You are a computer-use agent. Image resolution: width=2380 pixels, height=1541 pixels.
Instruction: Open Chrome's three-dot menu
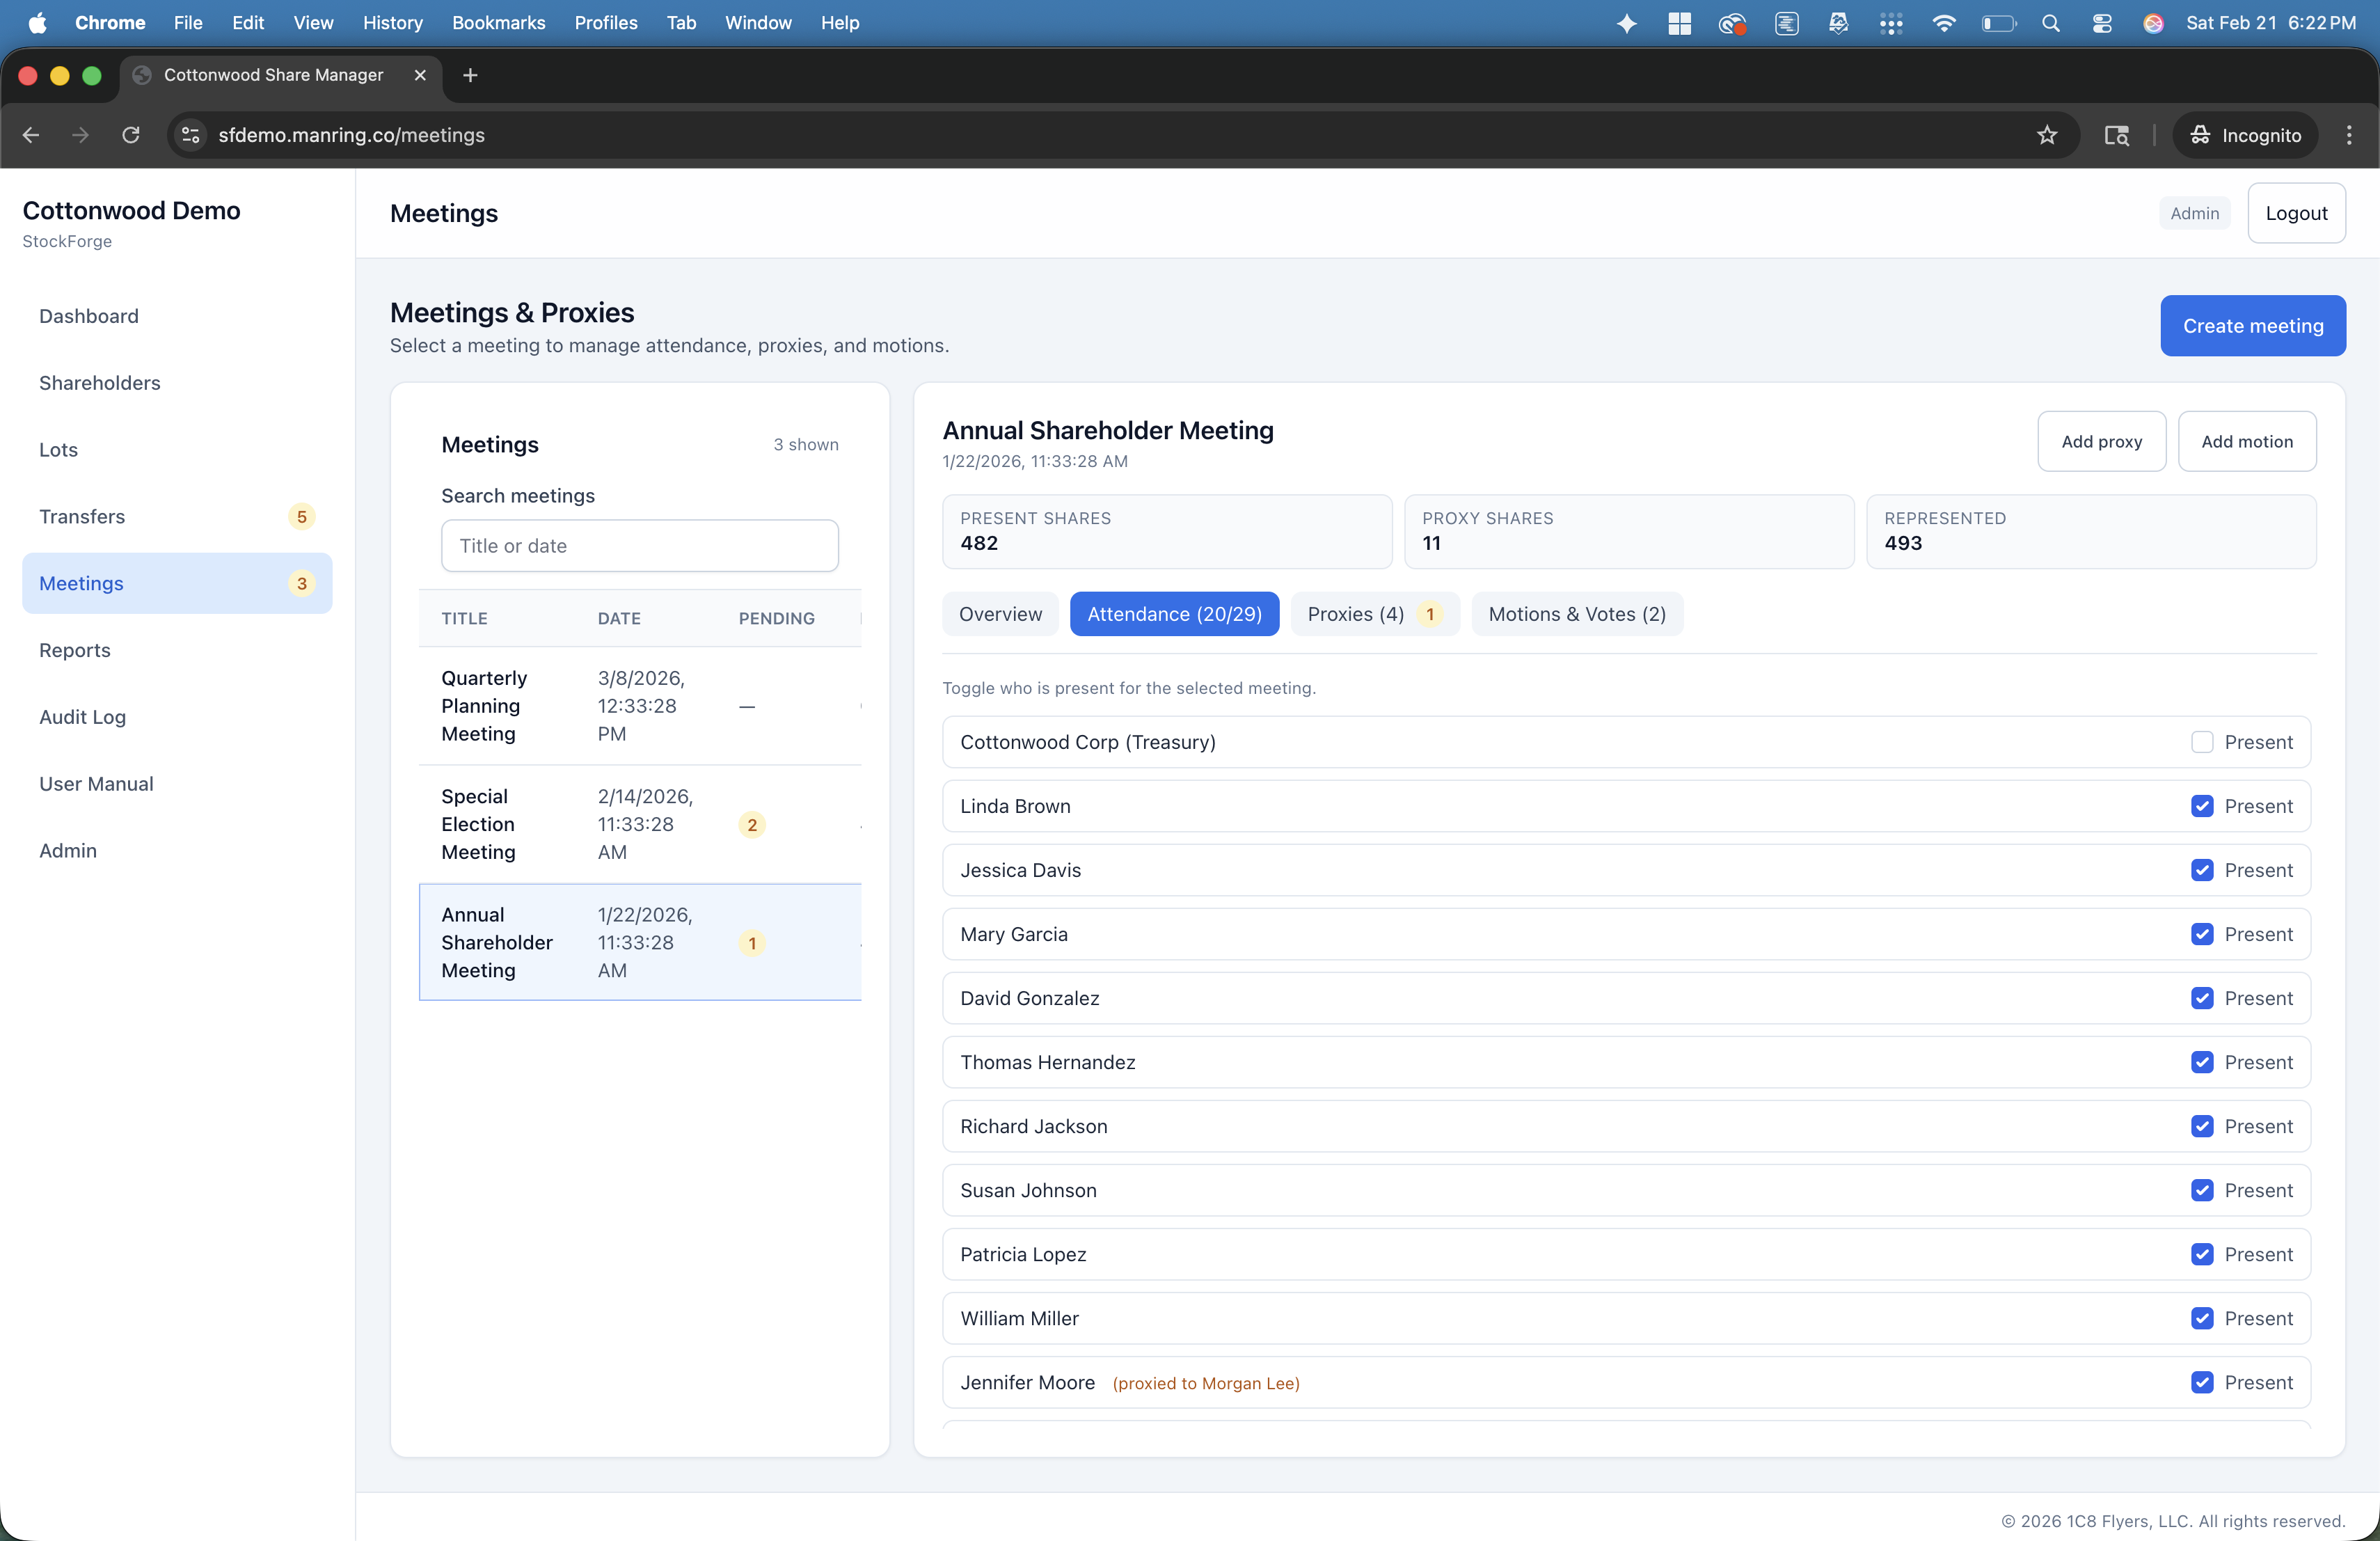[2349, 135]
